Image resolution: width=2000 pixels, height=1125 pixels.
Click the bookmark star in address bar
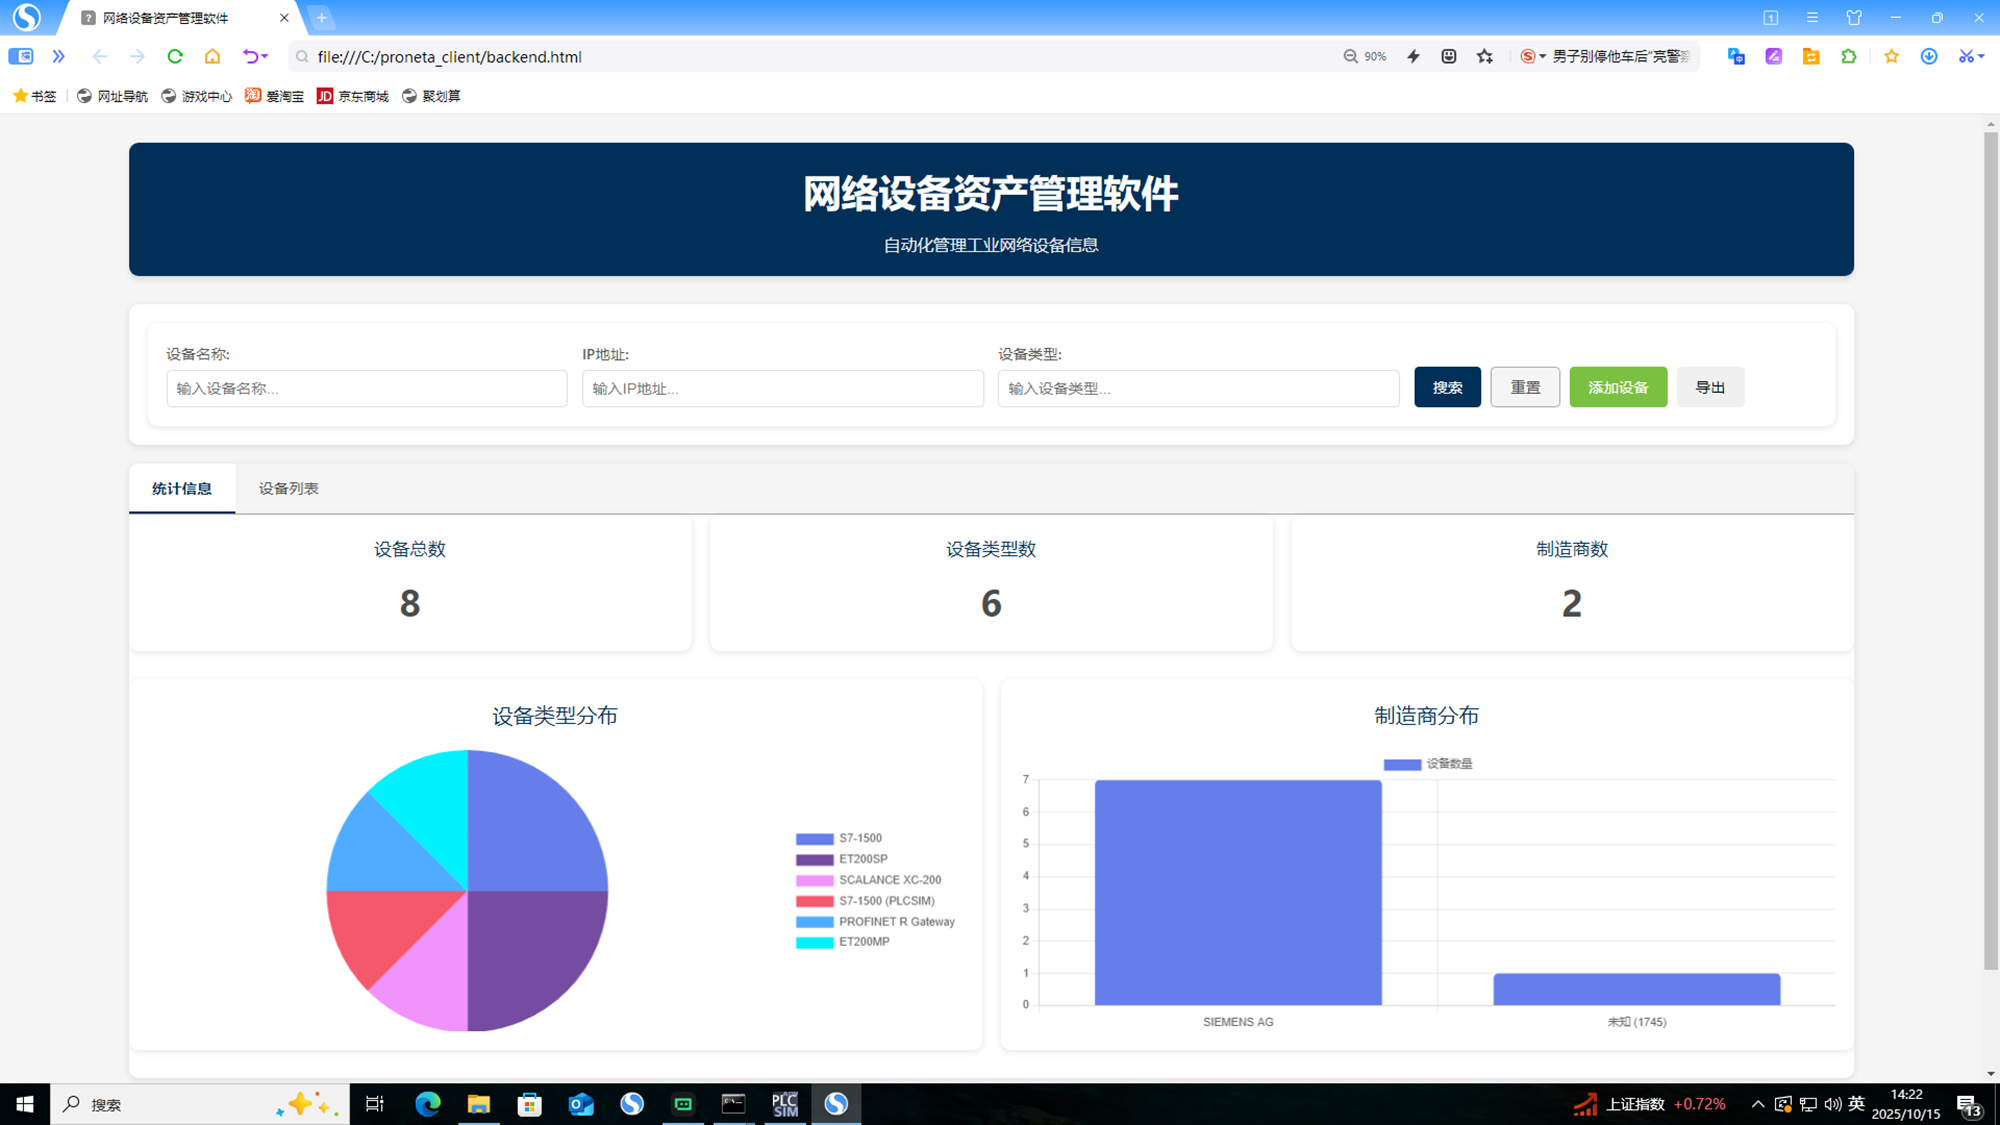click(x=1485, y=57)
